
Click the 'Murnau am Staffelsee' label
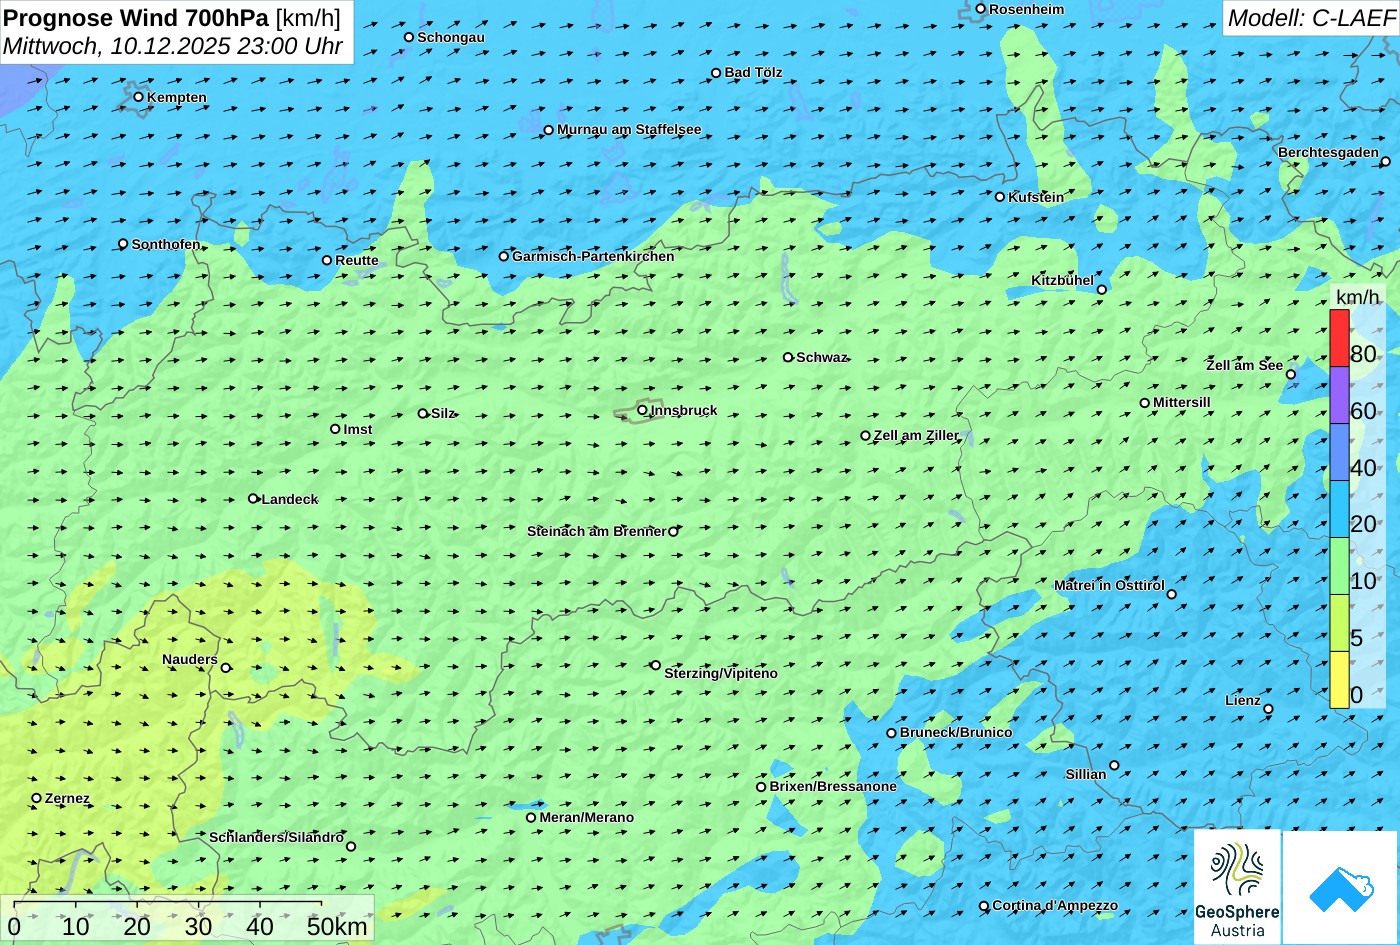coord(629,129)
